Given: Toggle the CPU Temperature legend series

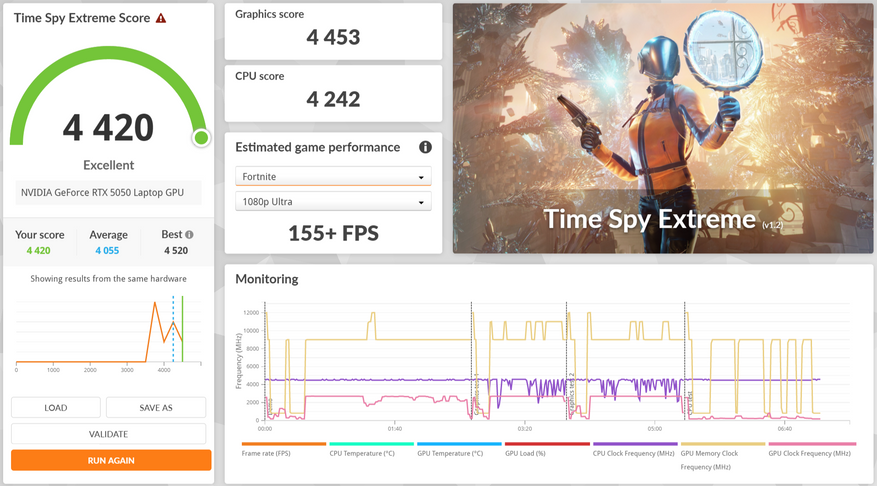Looking at the screenshot, I should click(x=371, y=450).
